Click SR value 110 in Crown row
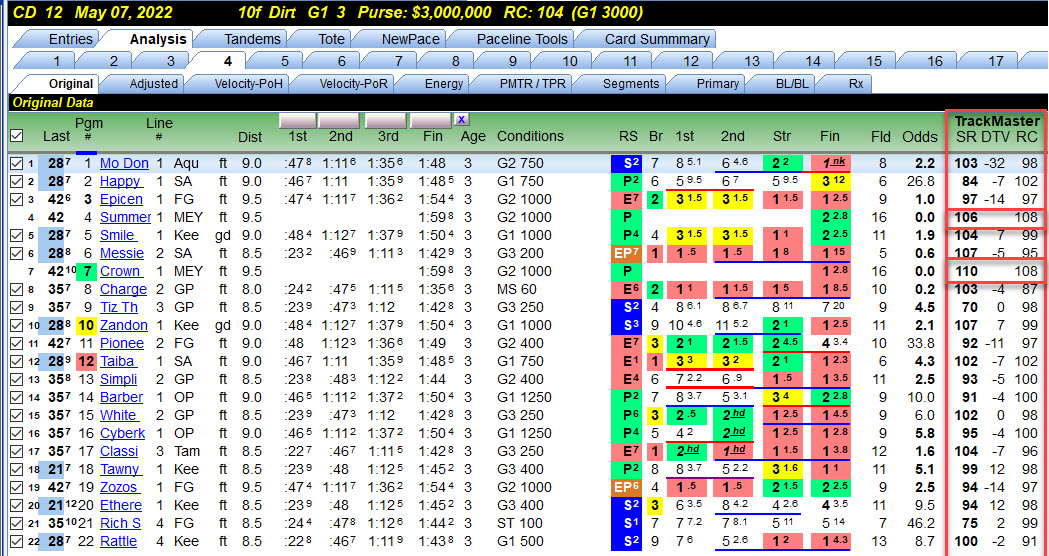Screen dimensions: 1049x556 (966, 272)
